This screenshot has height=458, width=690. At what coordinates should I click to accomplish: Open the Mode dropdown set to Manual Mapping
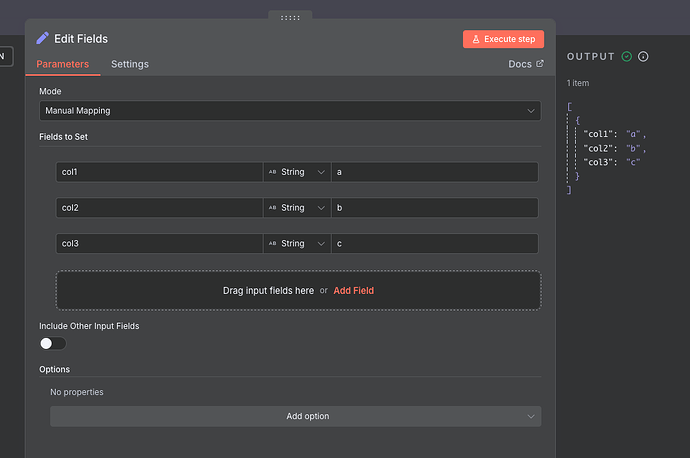(290, 111)
